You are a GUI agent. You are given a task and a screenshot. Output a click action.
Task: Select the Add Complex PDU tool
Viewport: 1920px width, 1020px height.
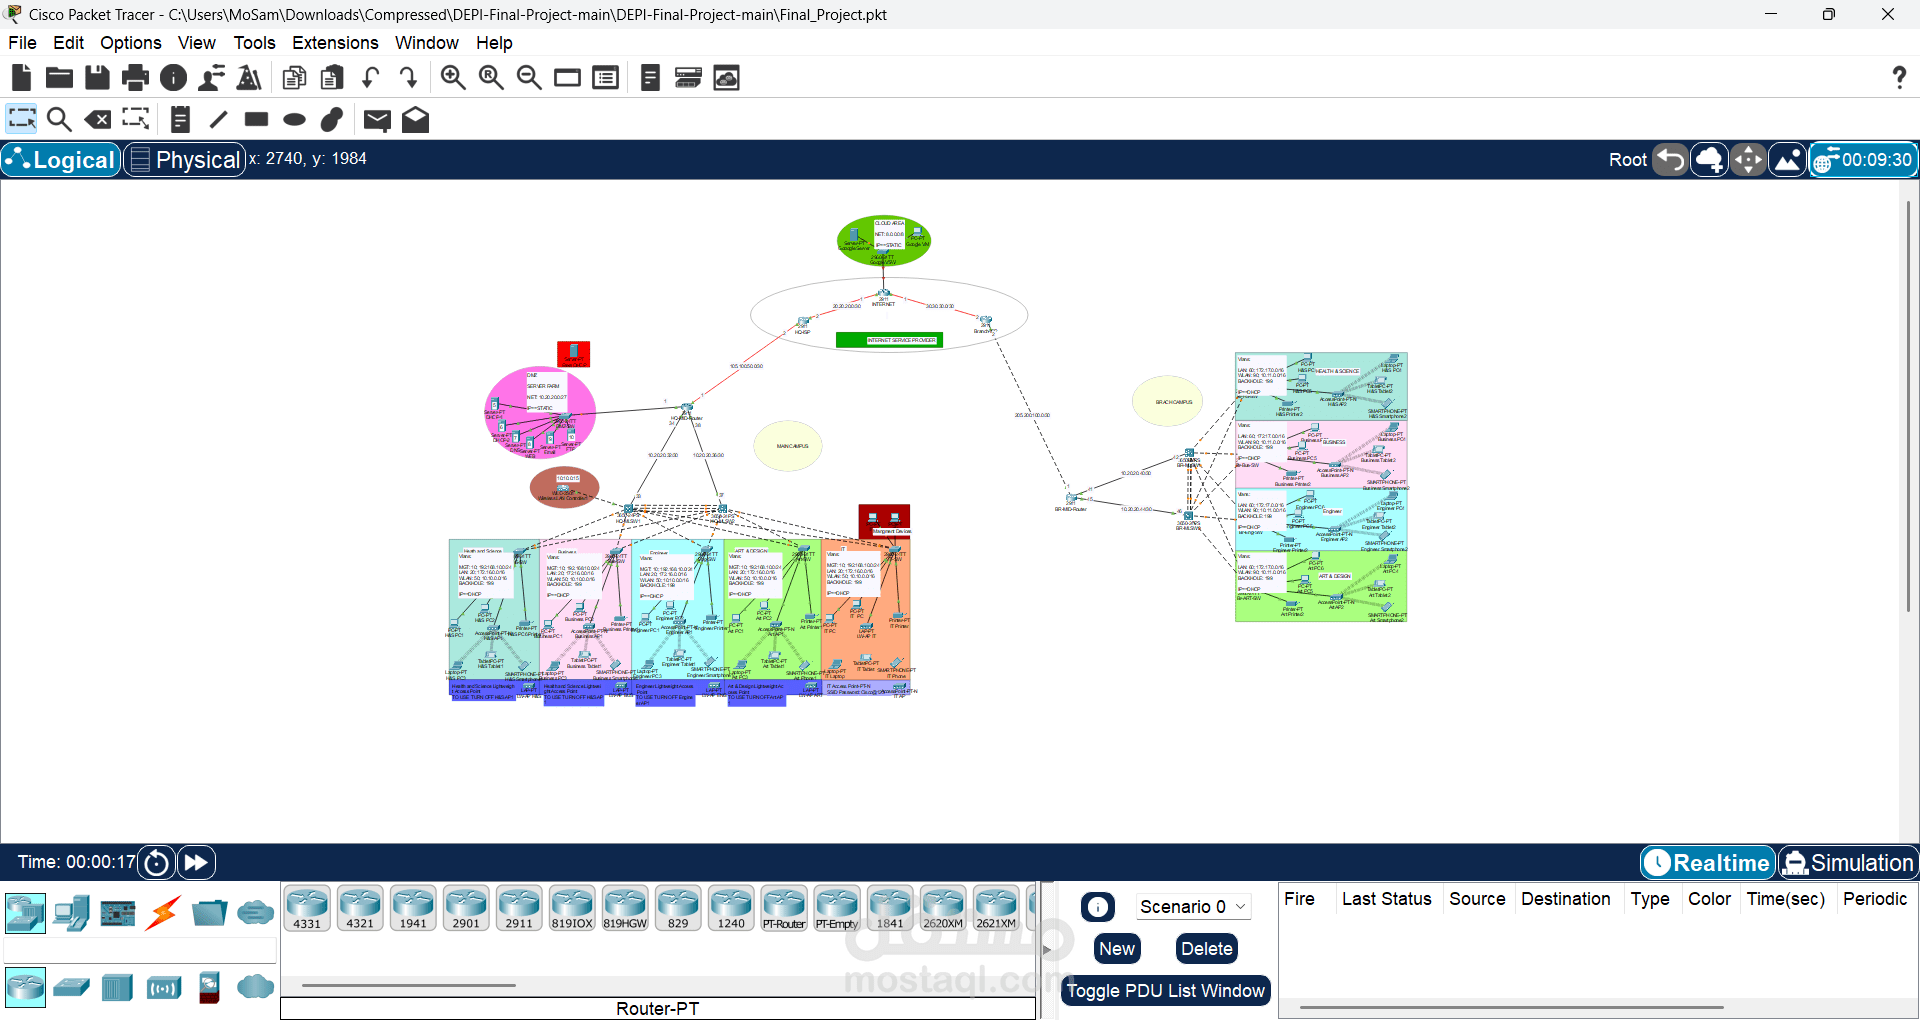415,119
